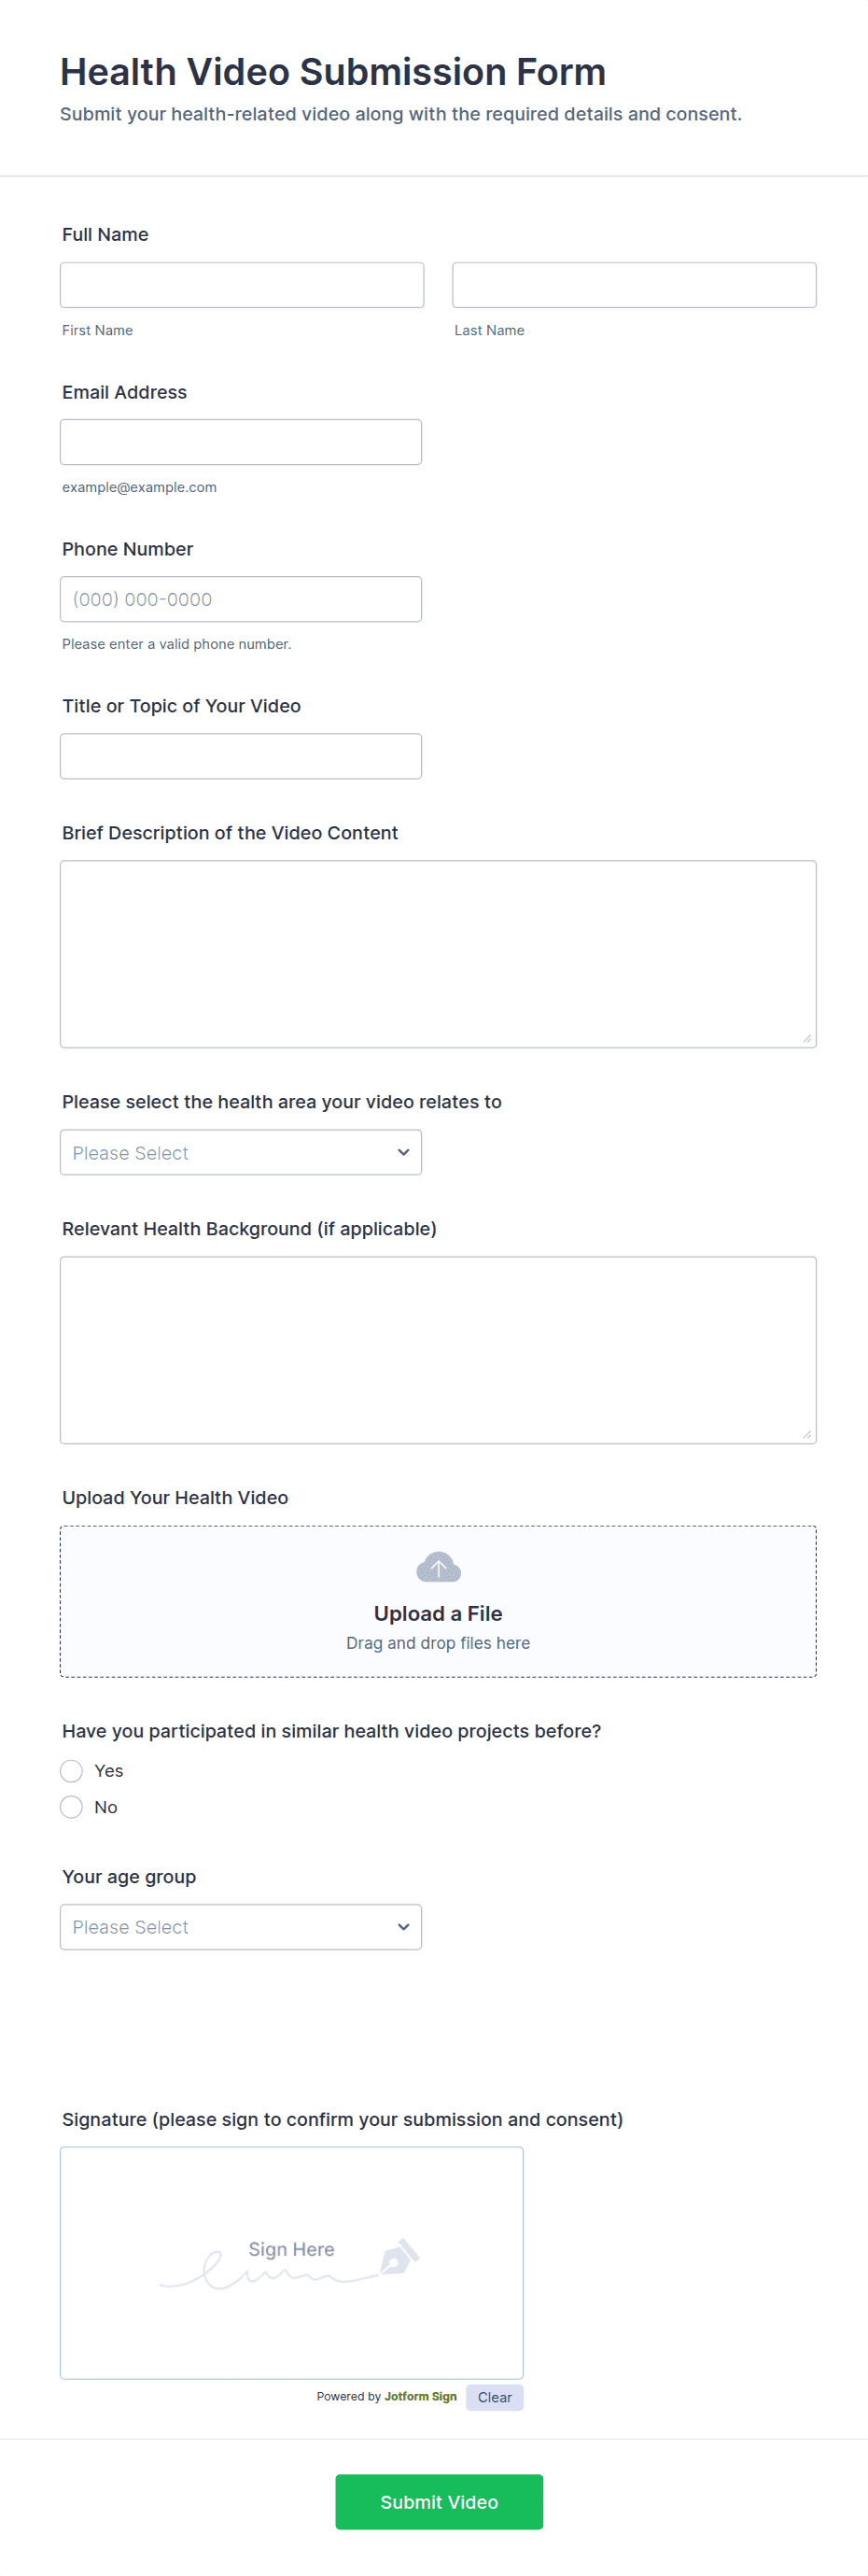Click the cloud upload icon
Screen dimensions: 868x2576
point(438,1567)
